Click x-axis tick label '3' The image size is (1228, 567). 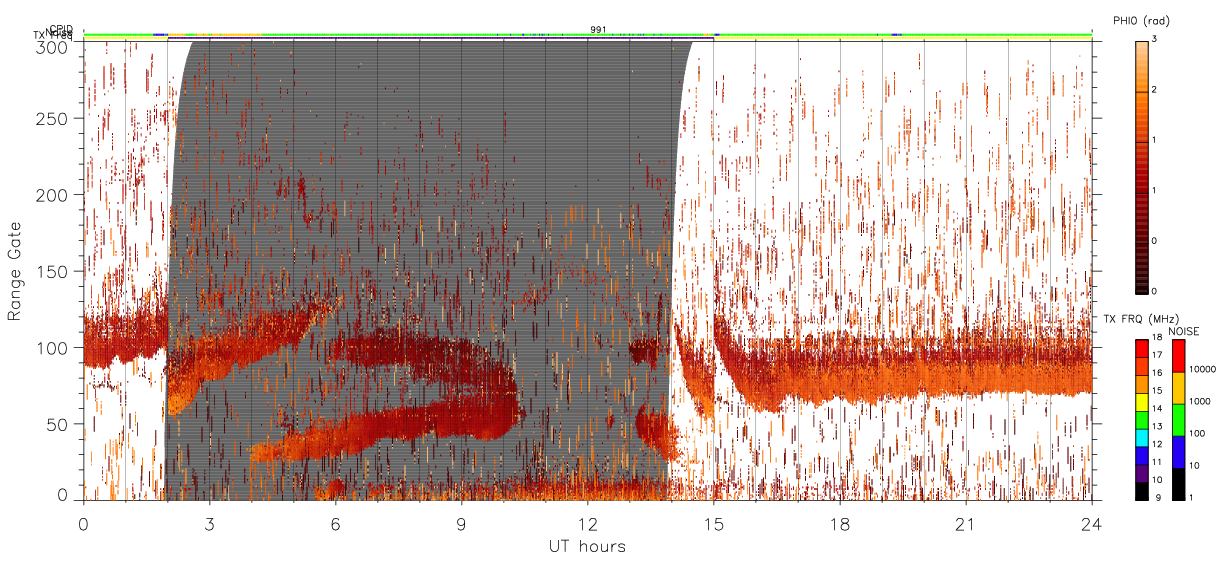(210, 525)
